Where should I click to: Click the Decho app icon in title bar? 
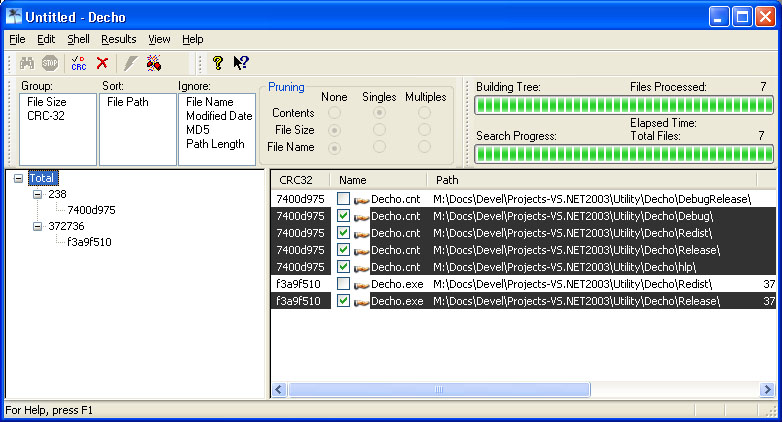(14, 16)
